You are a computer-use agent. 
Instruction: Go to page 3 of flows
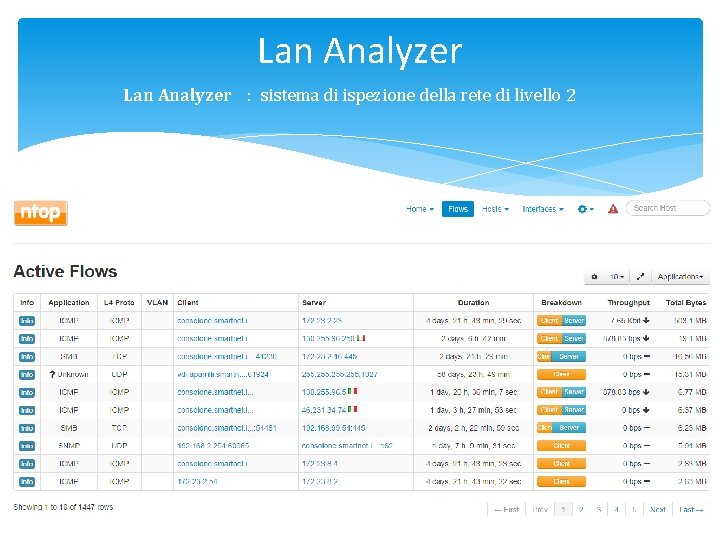coord(599,509)
